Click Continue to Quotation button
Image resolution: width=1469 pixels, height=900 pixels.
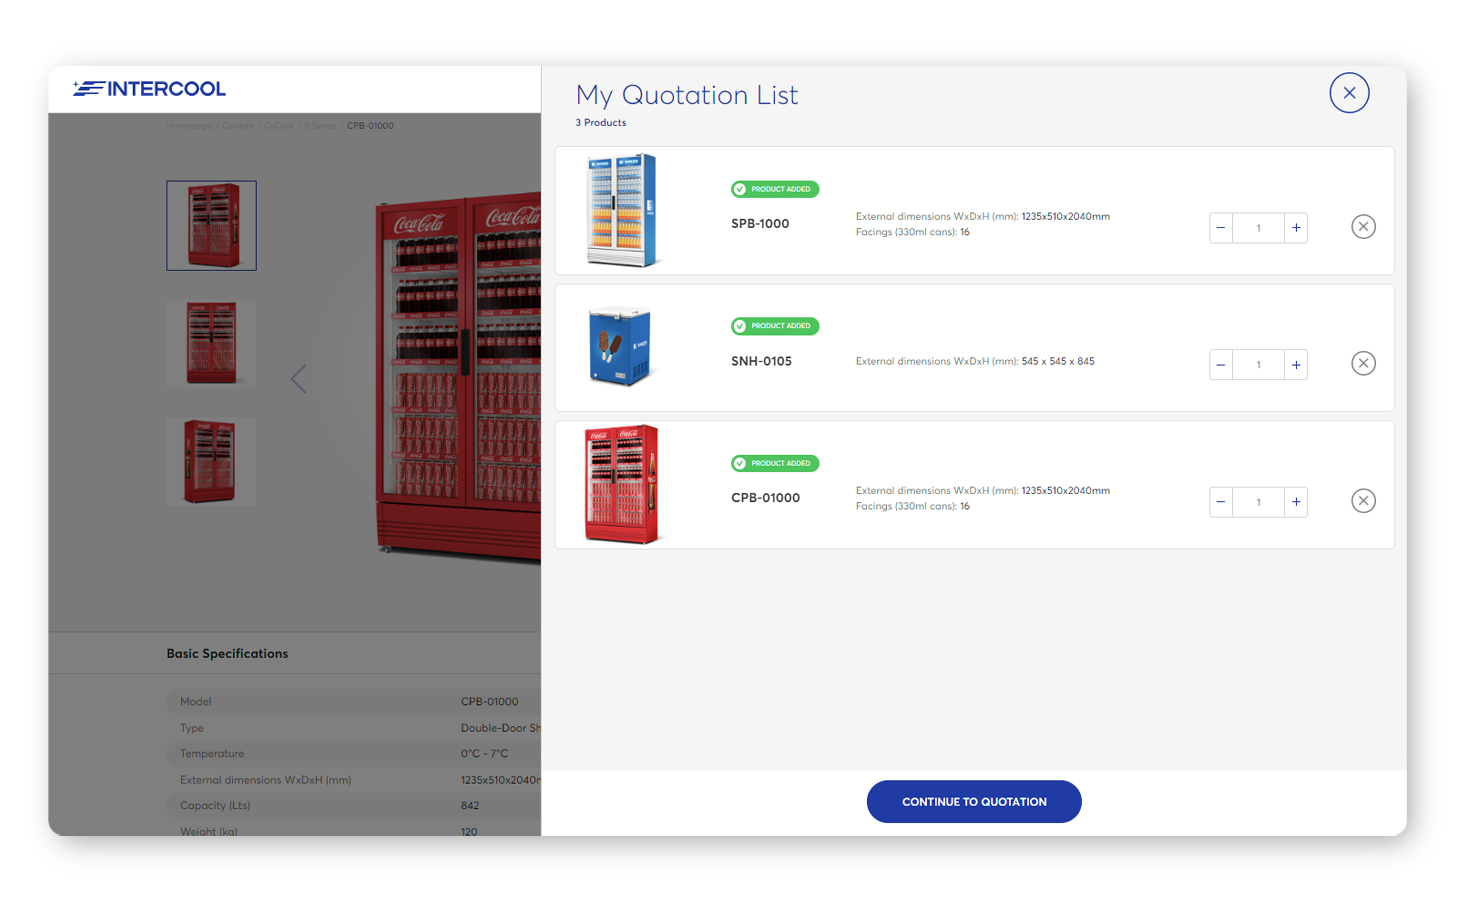pyautogui.click(x=974, y=802)
